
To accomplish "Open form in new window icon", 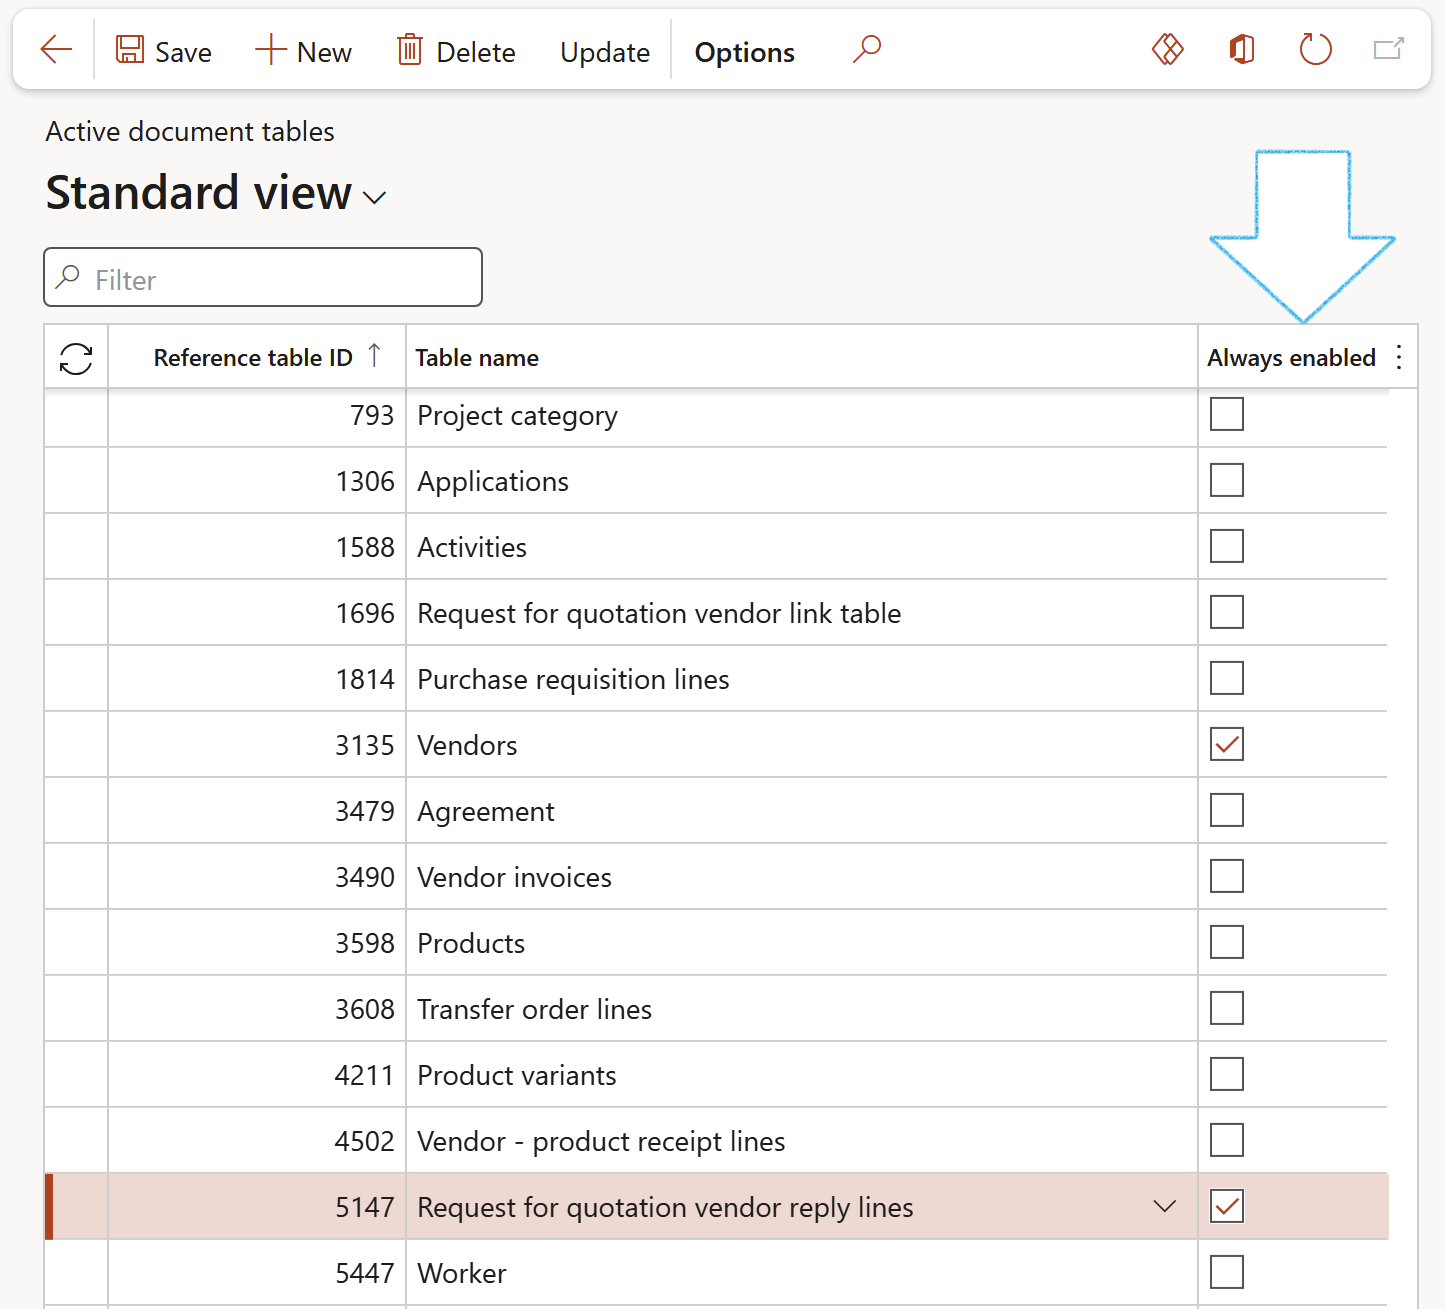I will tap(1388, 49).
